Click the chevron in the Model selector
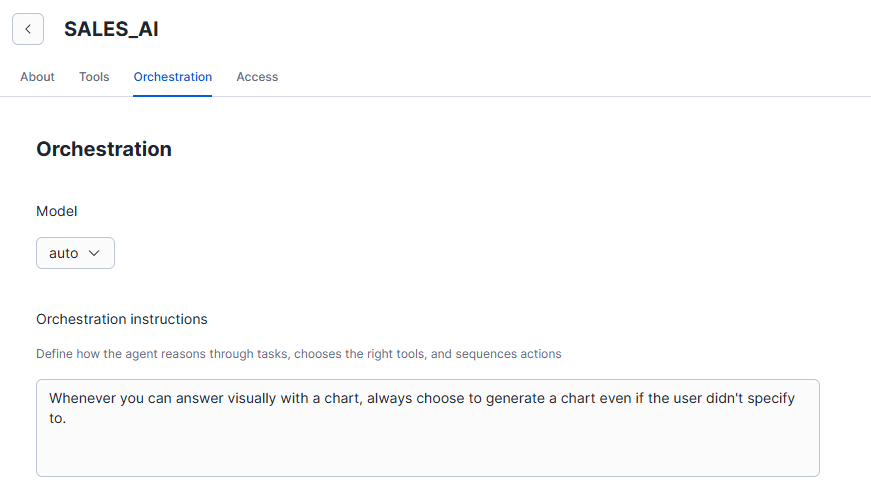 (x=95, y=253)
